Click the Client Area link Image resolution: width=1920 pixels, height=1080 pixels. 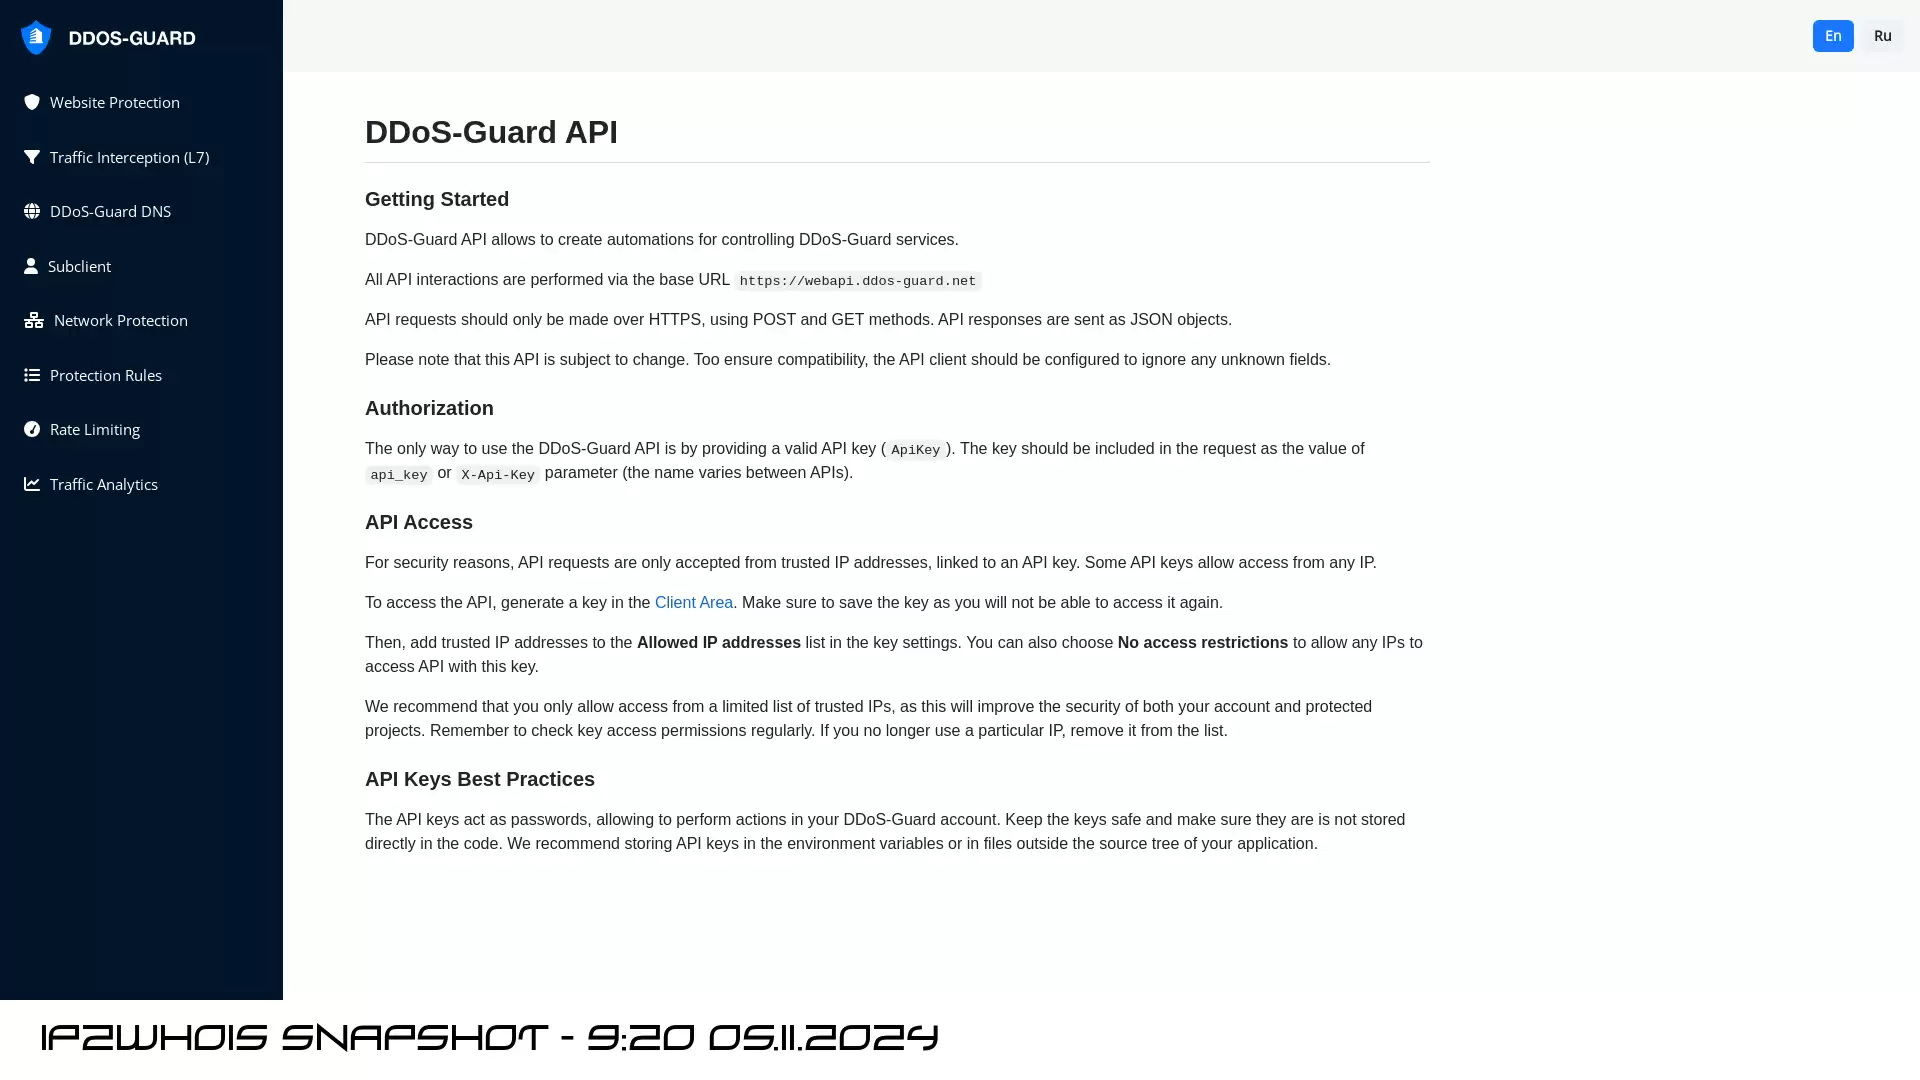tap(694, 601)
